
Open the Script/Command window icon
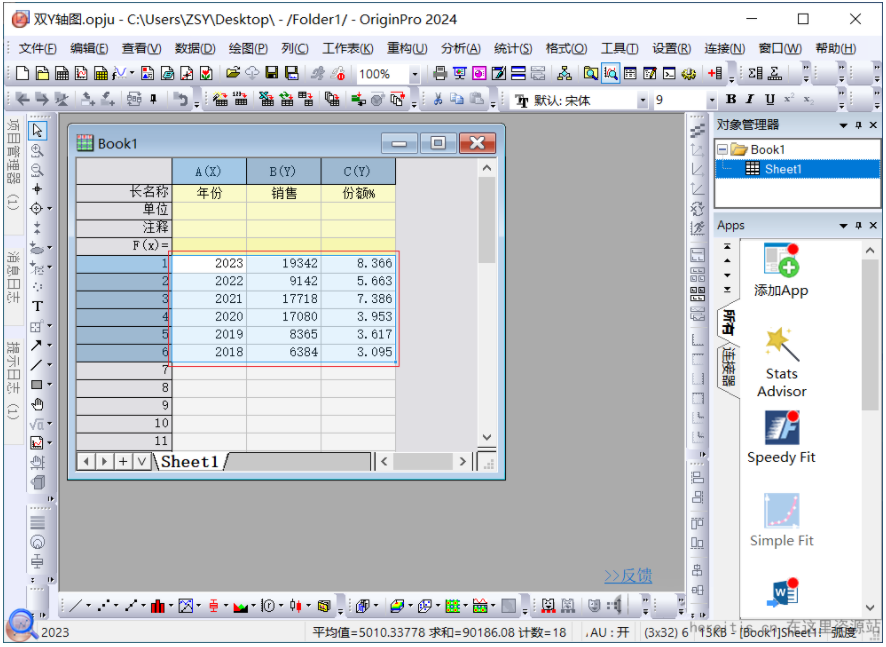(x=669, y=73)
